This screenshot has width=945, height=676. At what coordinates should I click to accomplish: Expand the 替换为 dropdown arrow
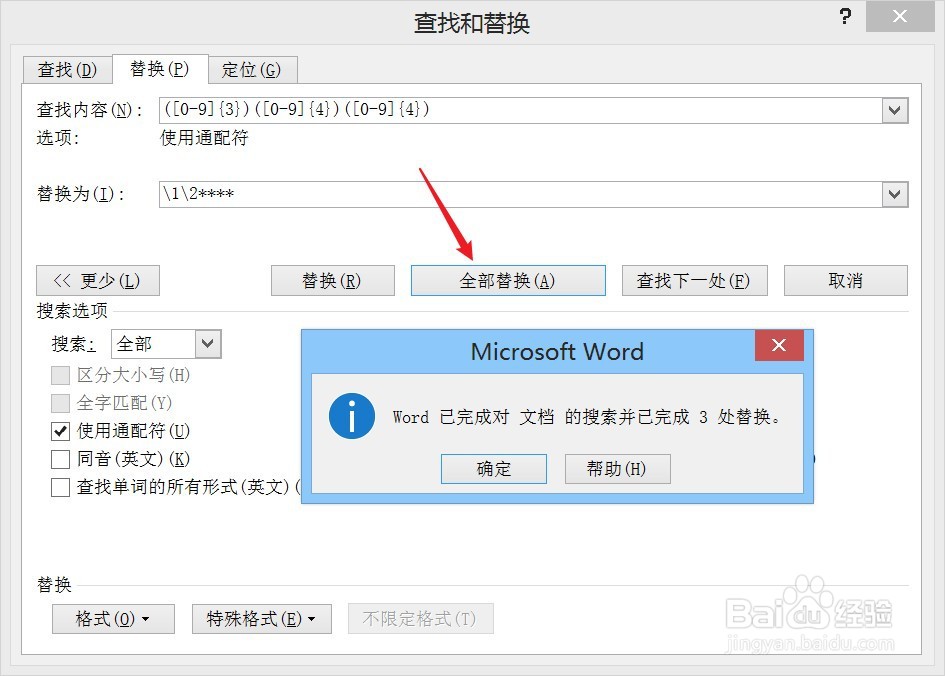895,194
